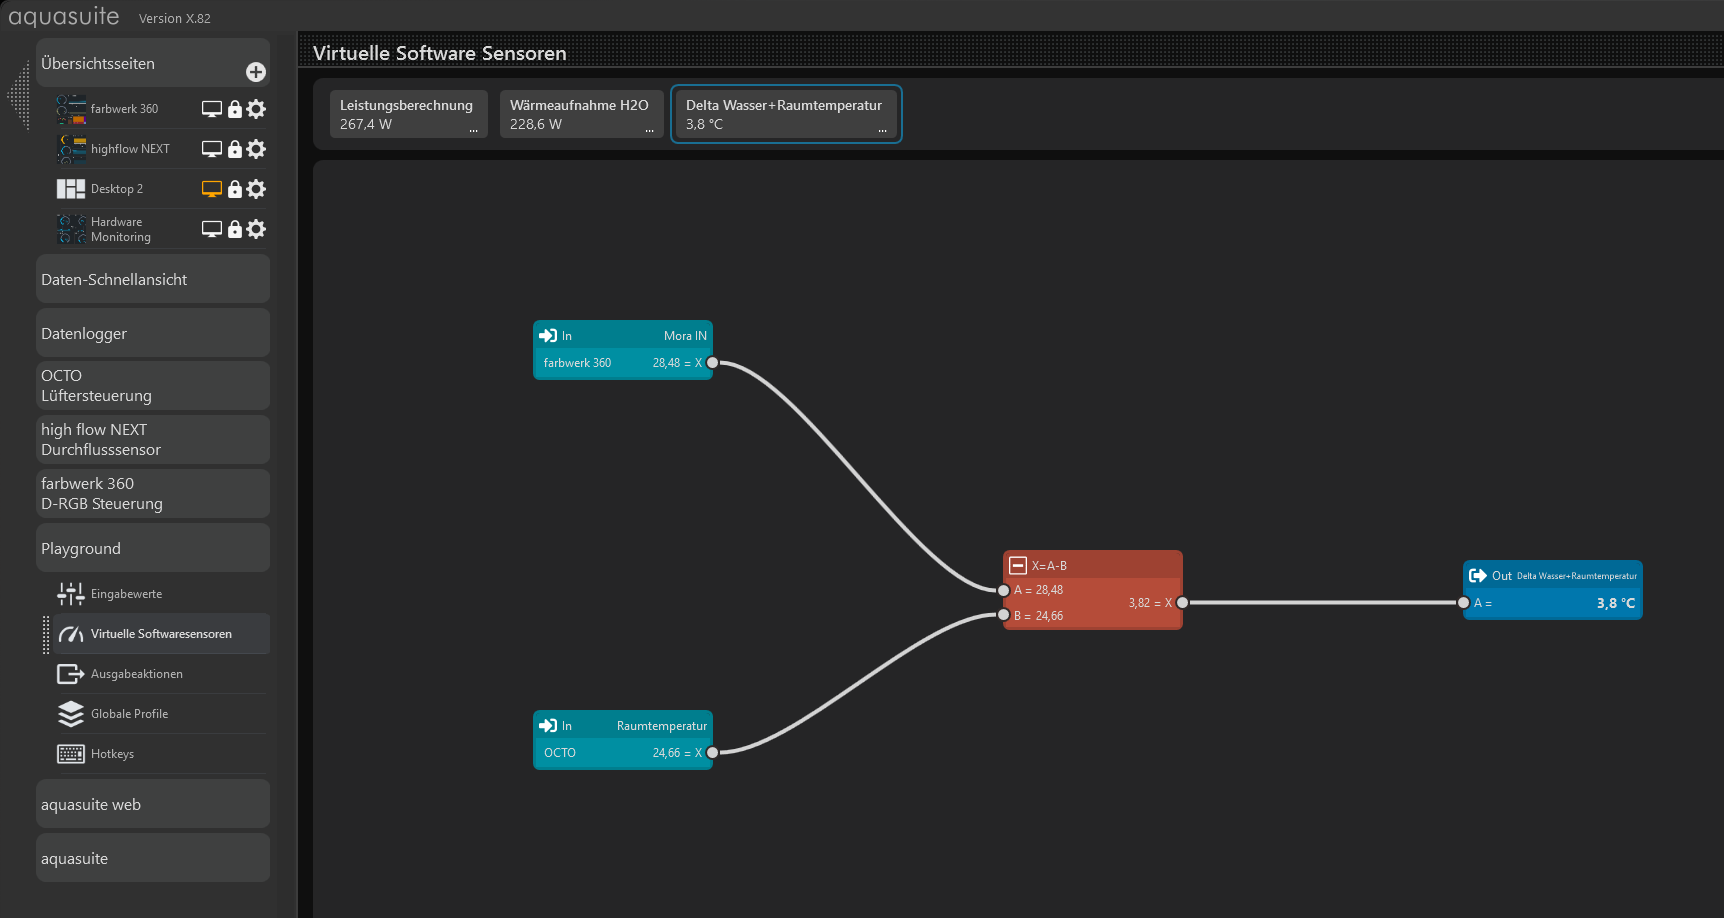Click the output arrow icon on Out node
This screenshot has height=918, width=1724.
1477,576
